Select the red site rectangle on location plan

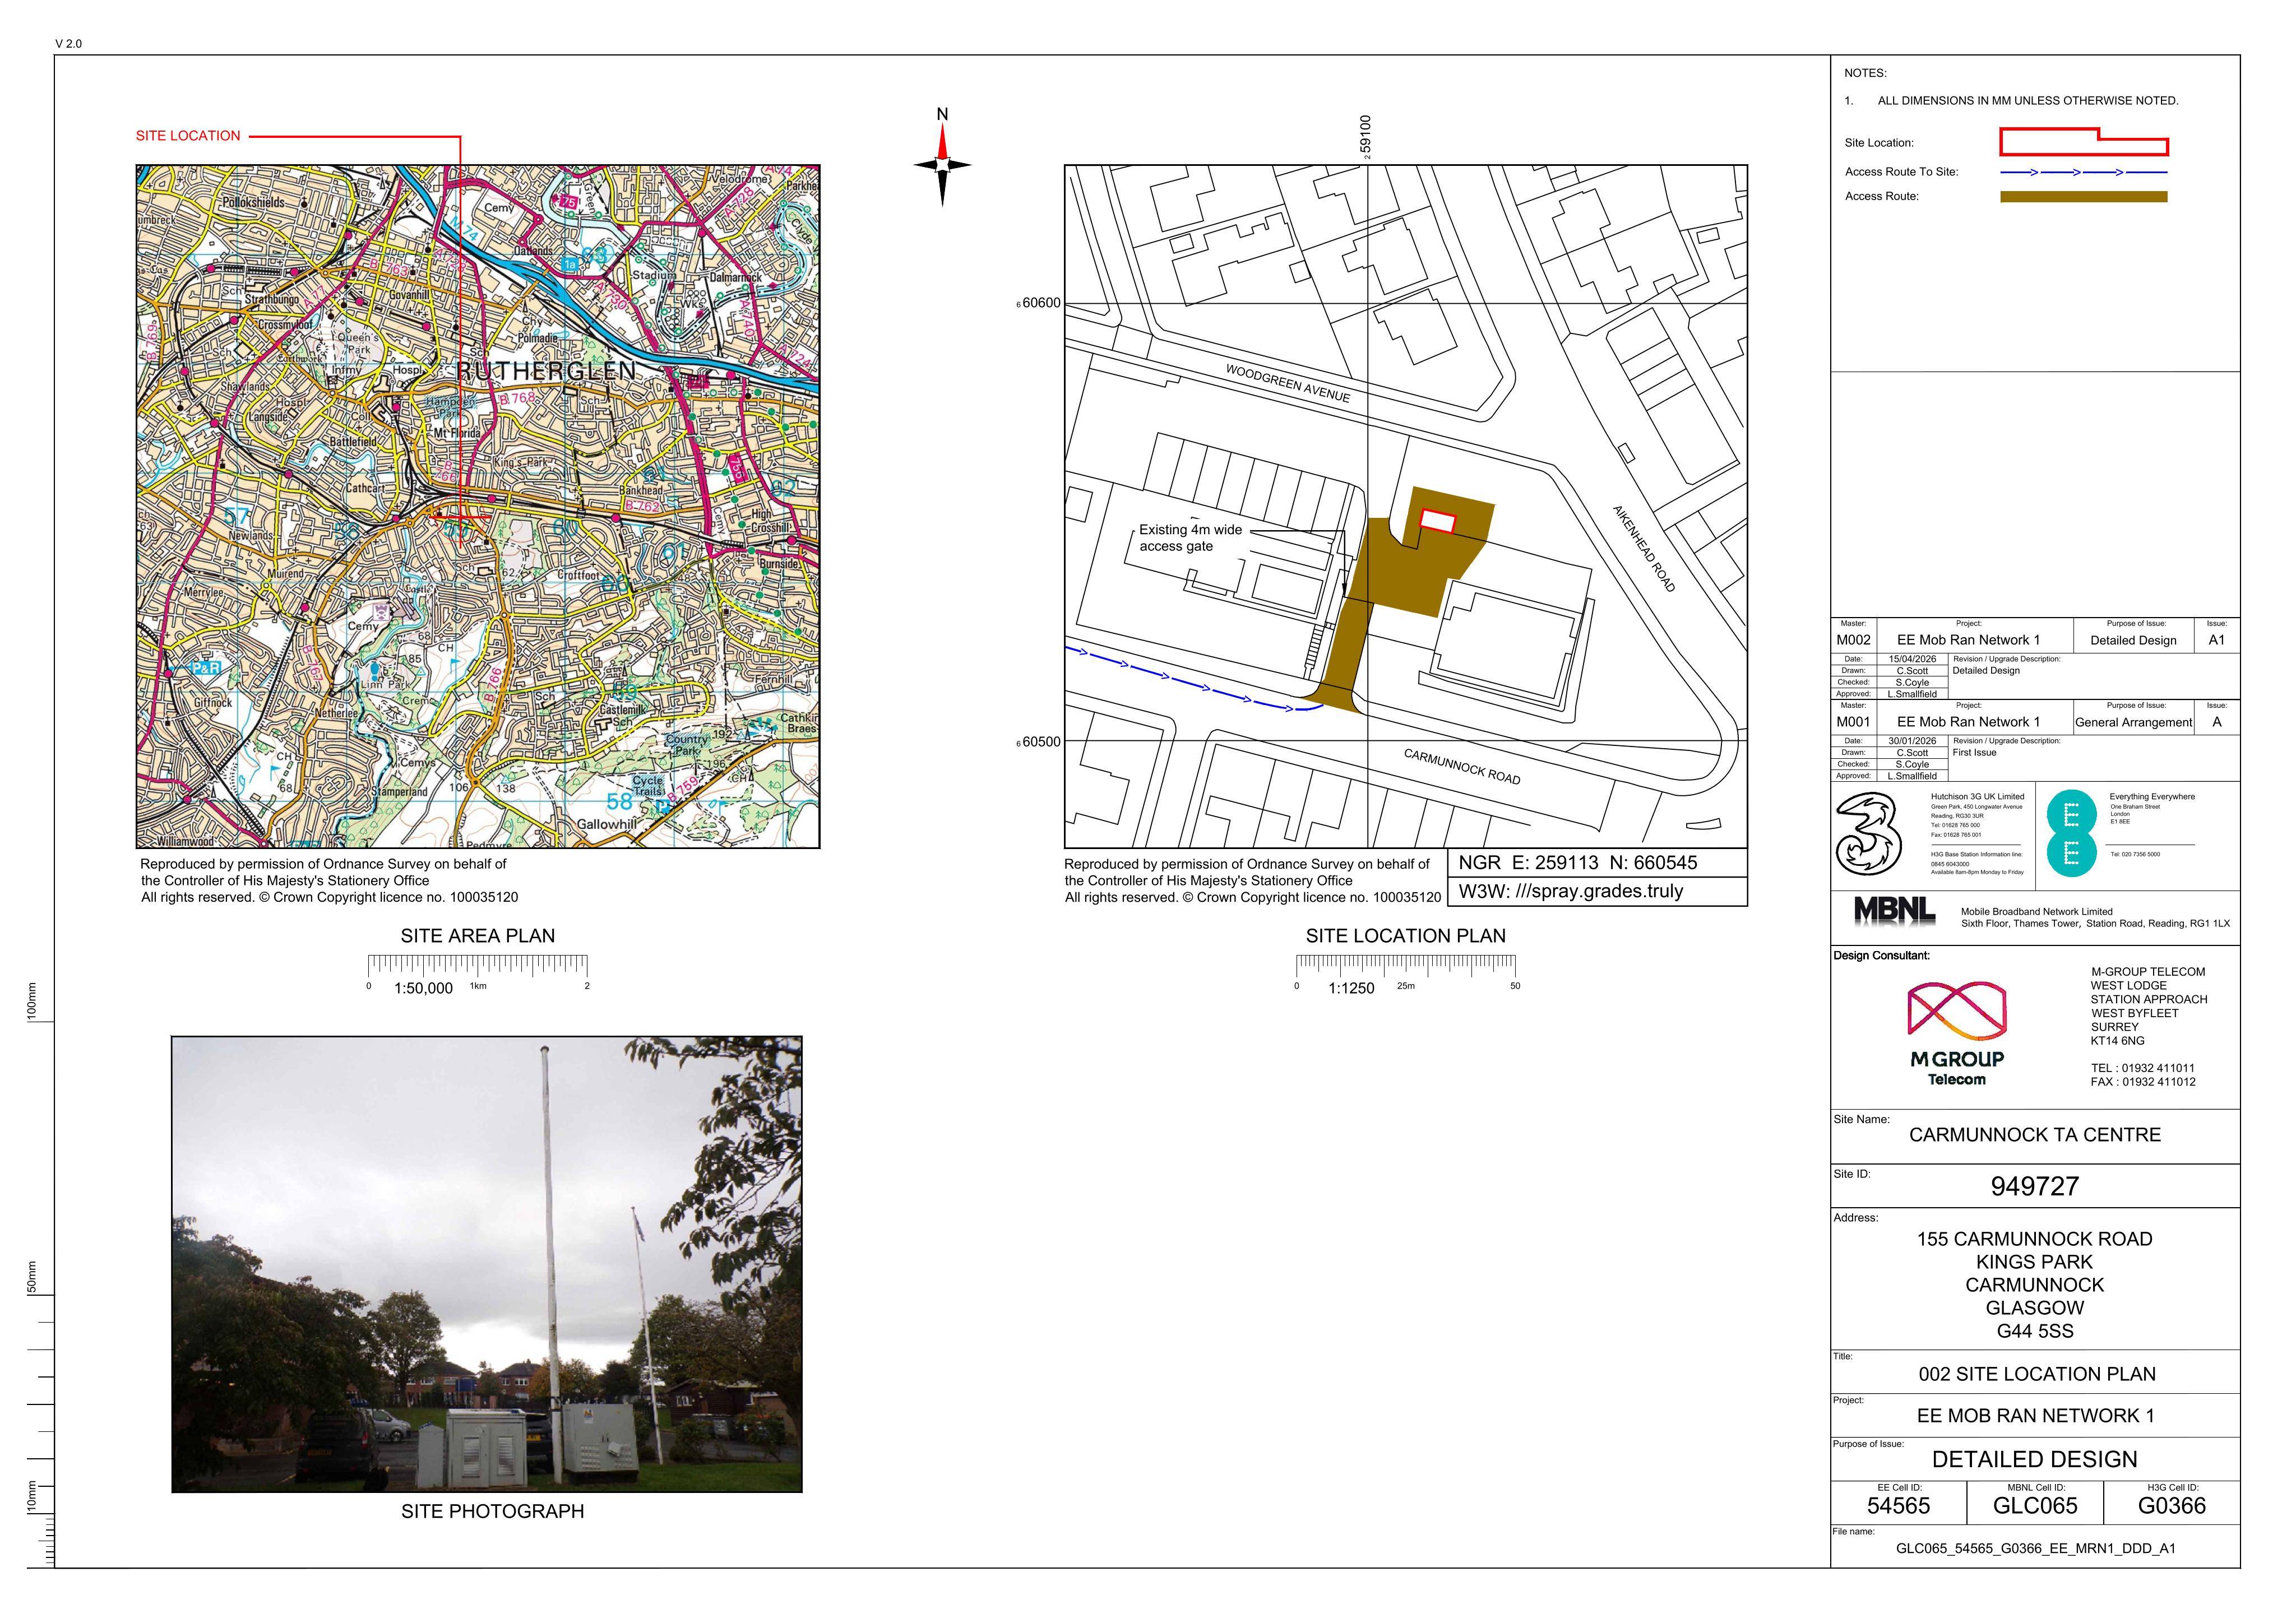[x=1438, y=521]
